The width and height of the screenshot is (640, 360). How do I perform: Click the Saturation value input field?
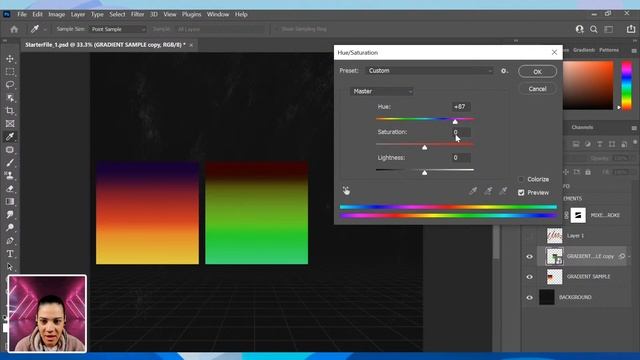coord(461,132)
